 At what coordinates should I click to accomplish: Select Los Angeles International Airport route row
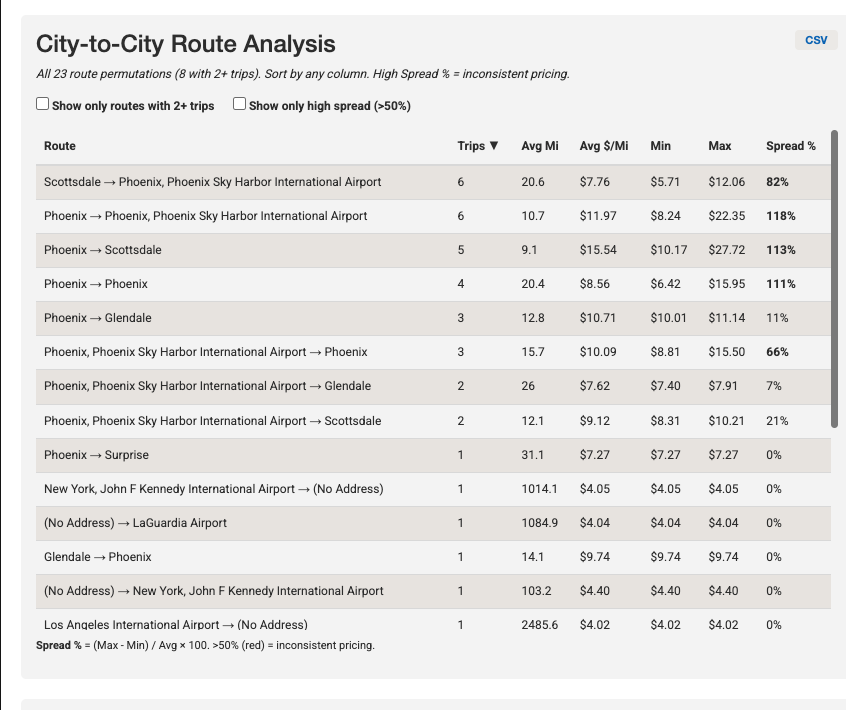175,624
